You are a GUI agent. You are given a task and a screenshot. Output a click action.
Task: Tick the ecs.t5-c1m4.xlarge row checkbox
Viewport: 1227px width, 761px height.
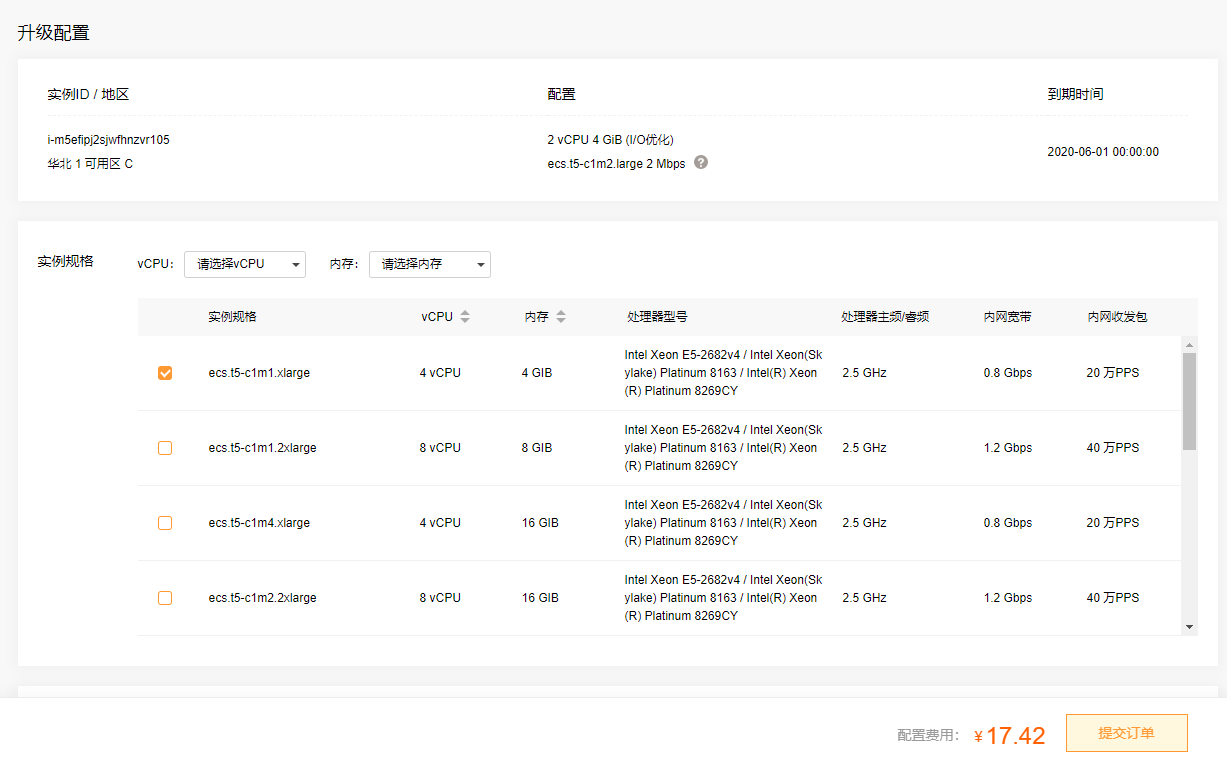[x=165, y=523]
